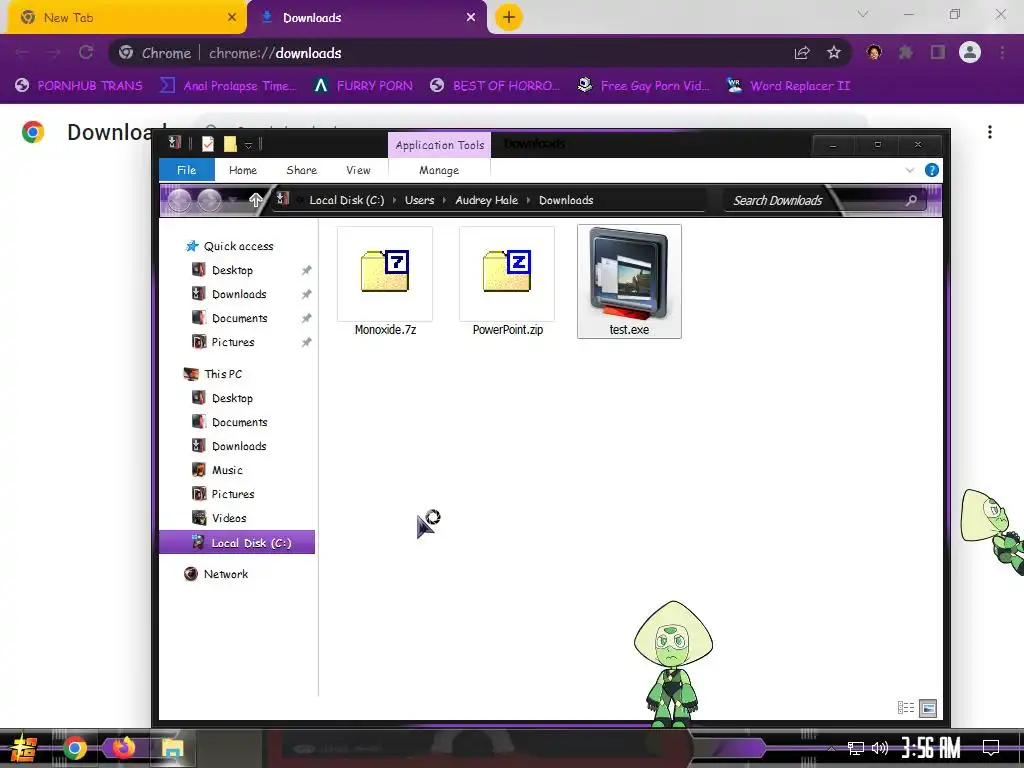Image resolution: width=1024 pixels, height=768 pixels.
Task: Go back in Explorer navigation
Action: click(x=180, y=200)
